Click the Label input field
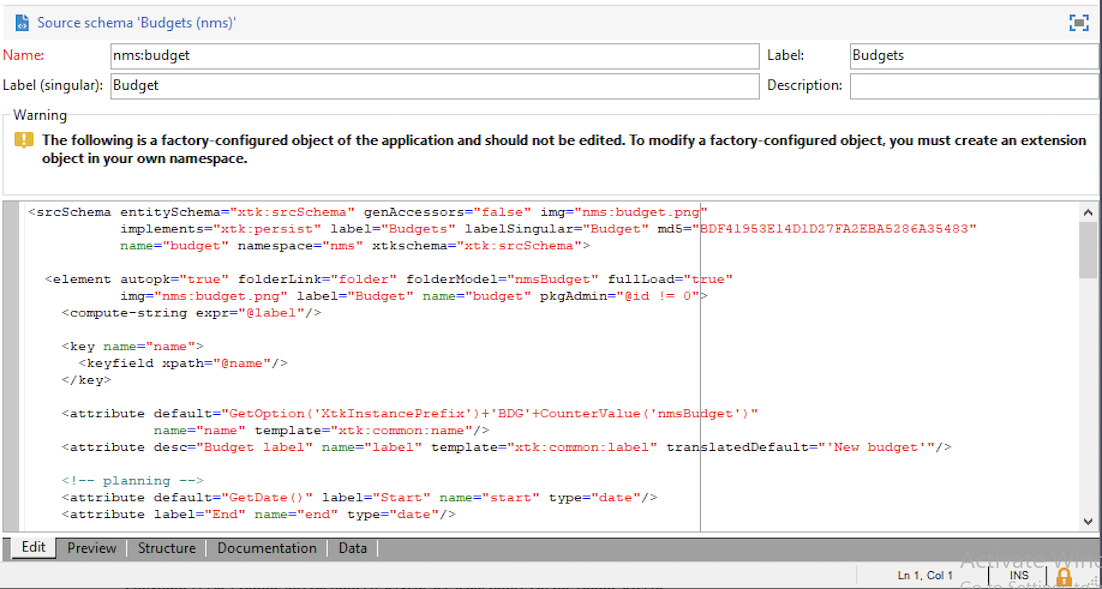Viewport: 1102px width, 589px height. pos(975,56)
